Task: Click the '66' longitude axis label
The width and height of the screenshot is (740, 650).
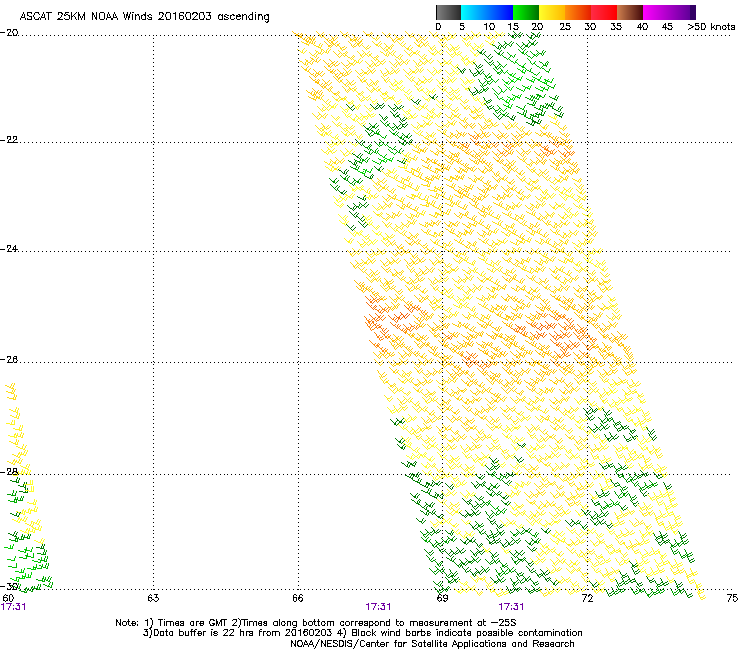Action: click(x=298, y=599)
